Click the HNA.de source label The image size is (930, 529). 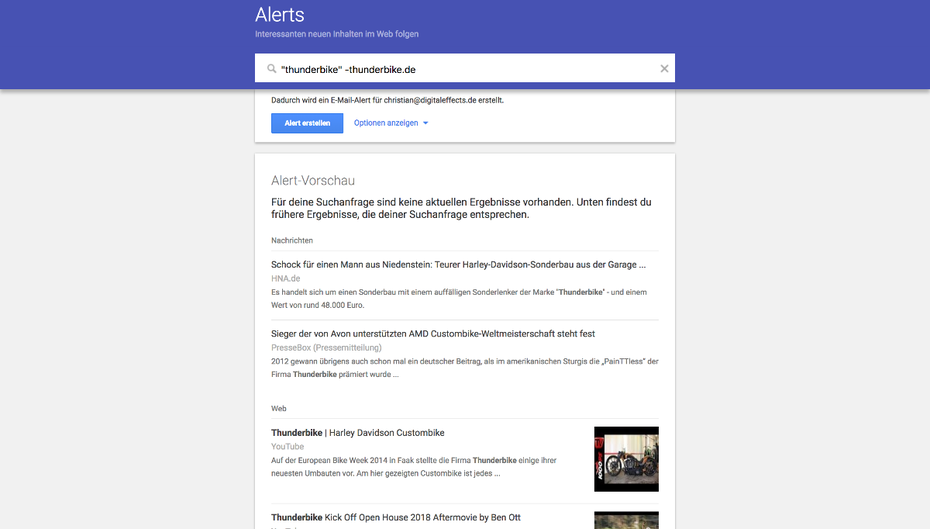(285, 278)
